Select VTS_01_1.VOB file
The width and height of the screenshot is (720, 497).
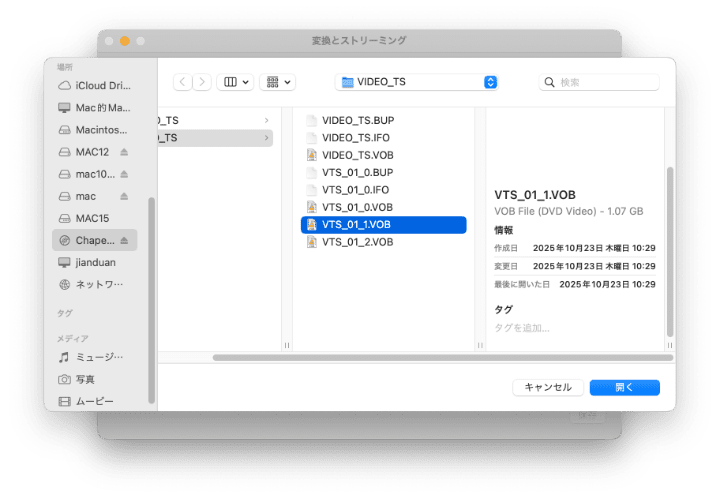click(384, 225)
